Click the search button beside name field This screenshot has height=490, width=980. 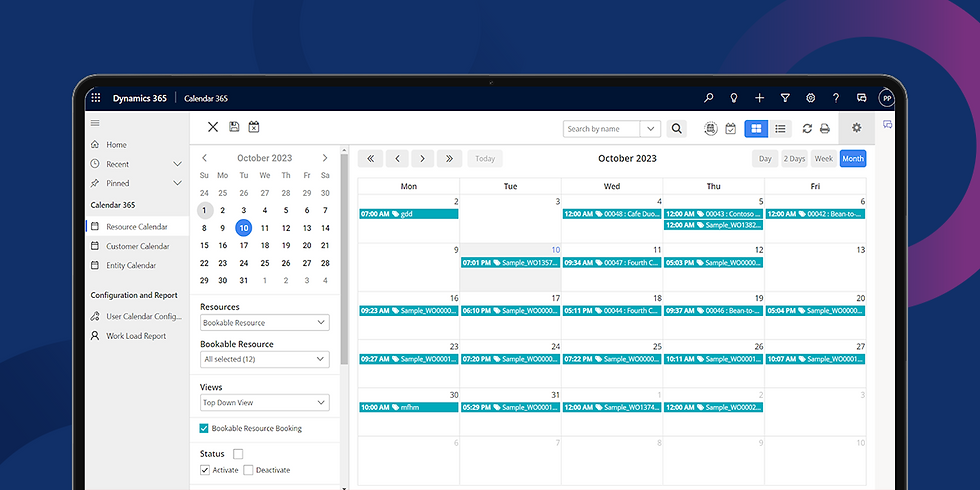tap(676, 129)
